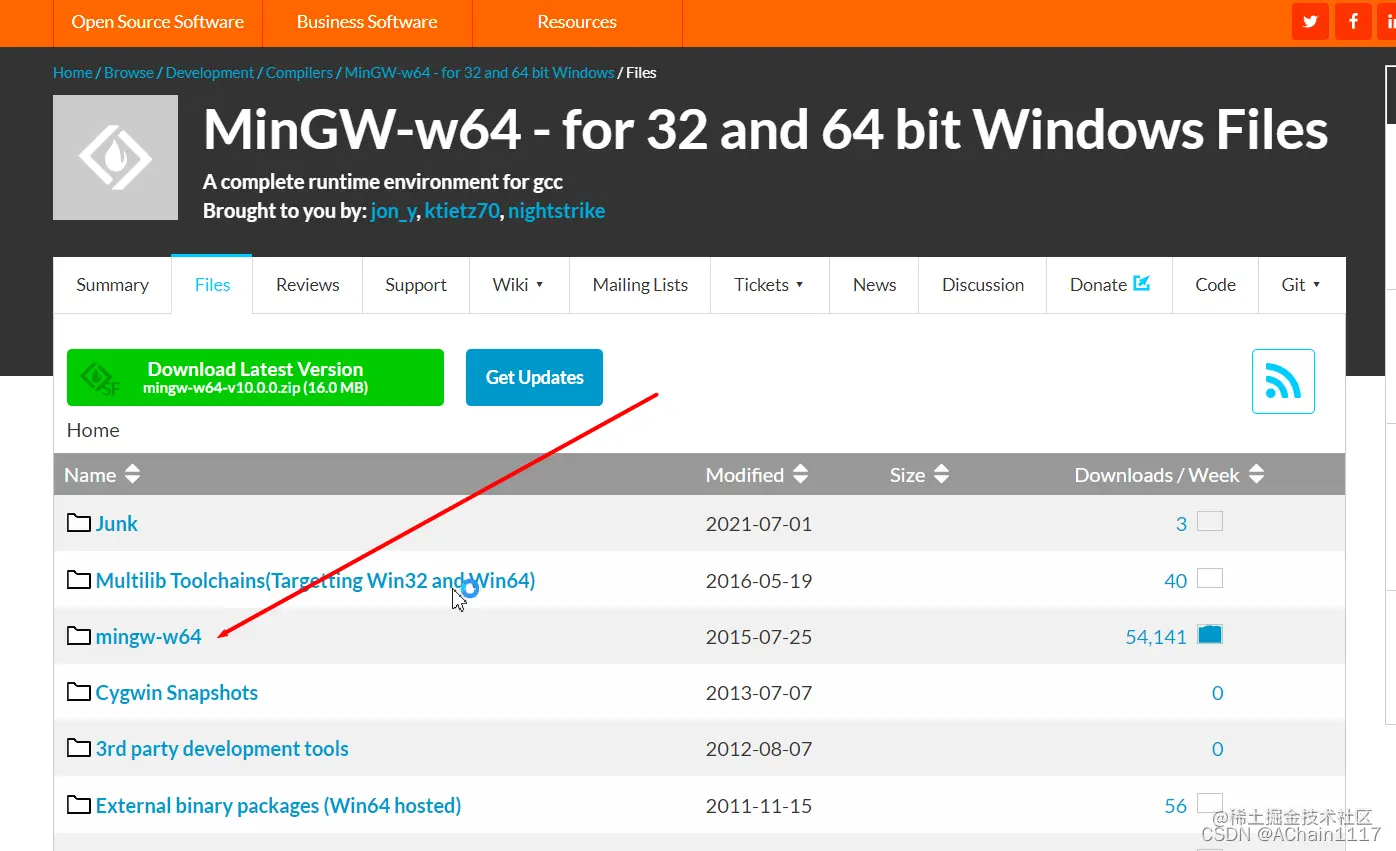Click the 40 weekly downloads count
The width and height of the screenshot is (1396, 851).
click(x=1175, y=580)
